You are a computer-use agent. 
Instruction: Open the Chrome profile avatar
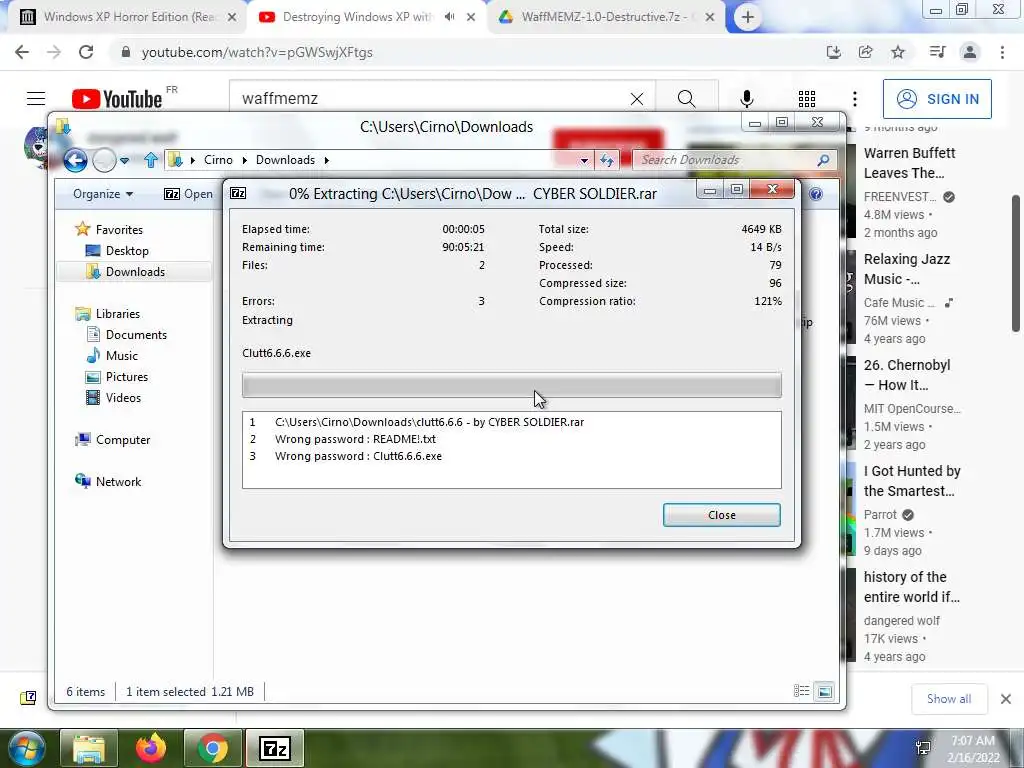970,52
